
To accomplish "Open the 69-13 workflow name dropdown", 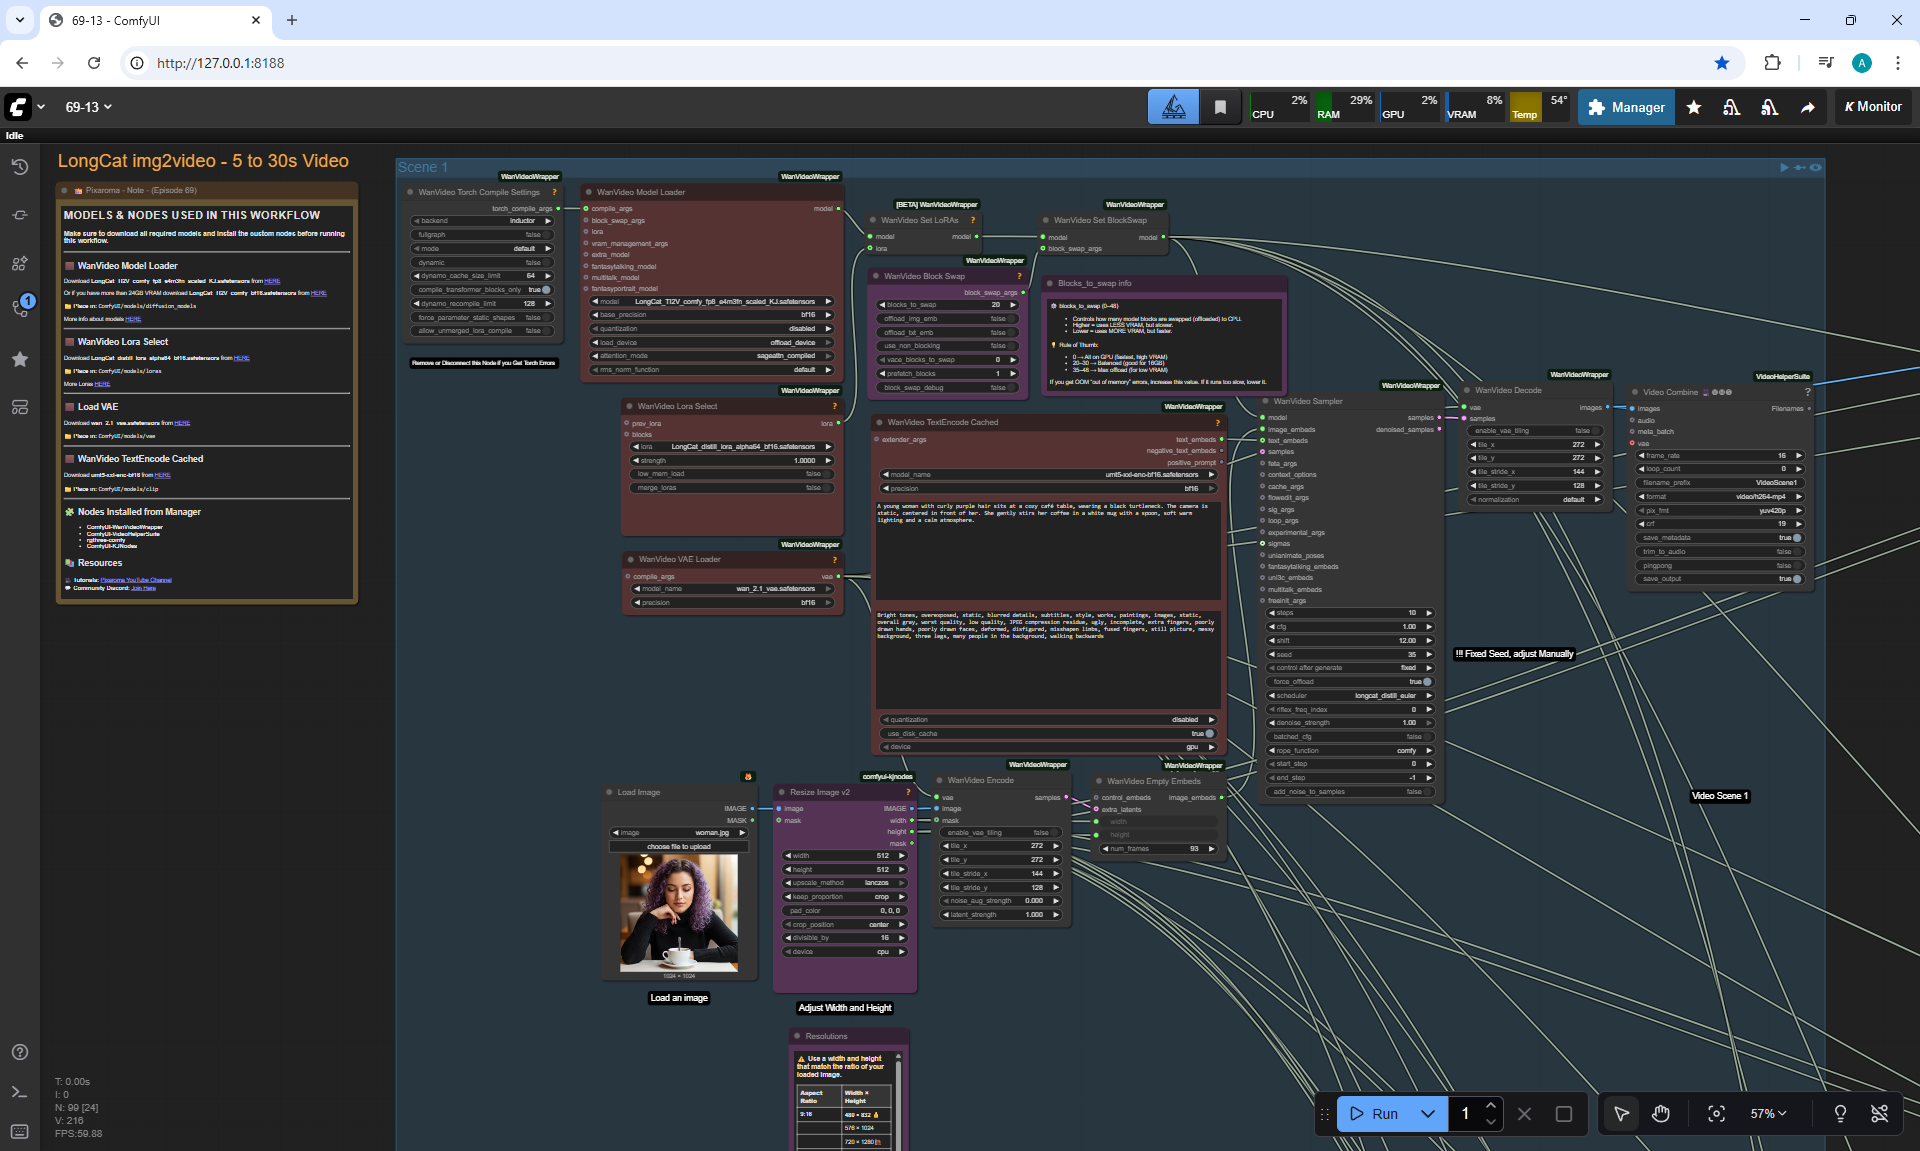I will coord(88,107).
